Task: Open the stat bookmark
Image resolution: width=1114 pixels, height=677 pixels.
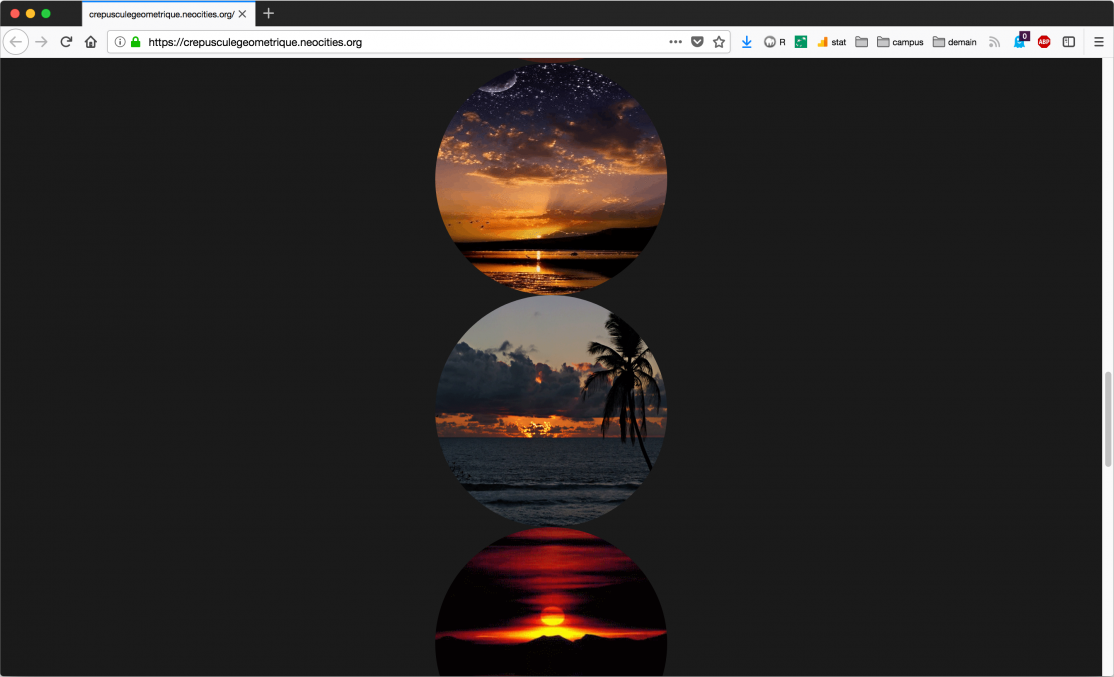Action: pos(831,42)
